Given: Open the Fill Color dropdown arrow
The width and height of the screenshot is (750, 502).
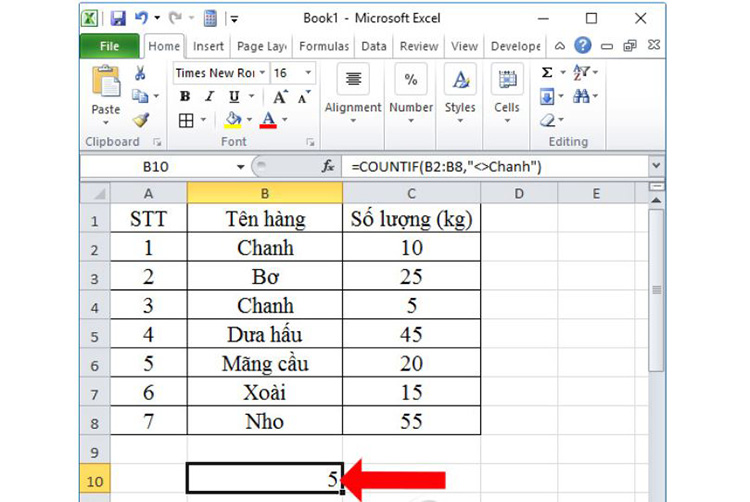Looking at the screenshot, I should pos(249,120).
